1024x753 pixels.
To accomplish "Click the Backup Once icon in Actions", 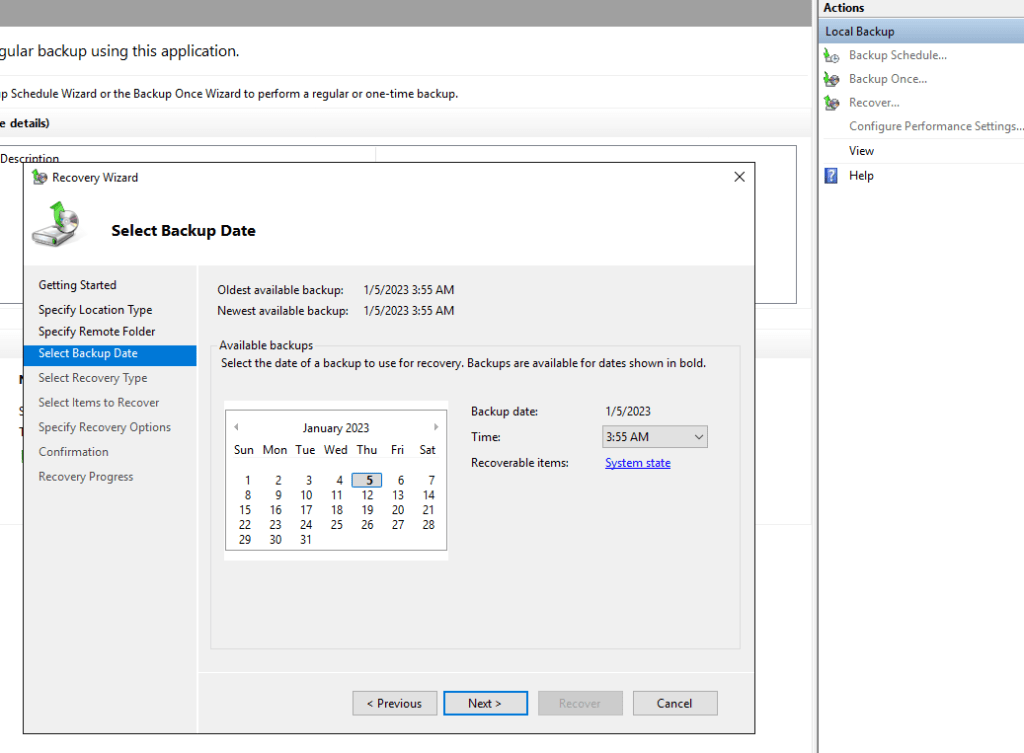I will [x=831, y=80].
